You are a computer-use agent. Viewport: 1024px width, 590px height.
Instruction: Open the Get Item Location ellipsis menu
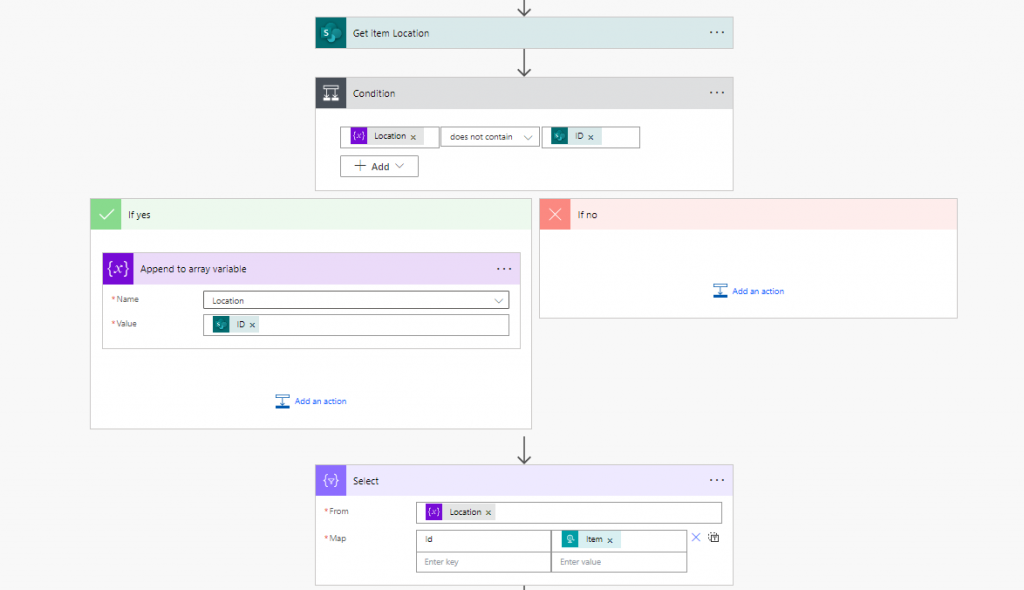coord(716,32)
